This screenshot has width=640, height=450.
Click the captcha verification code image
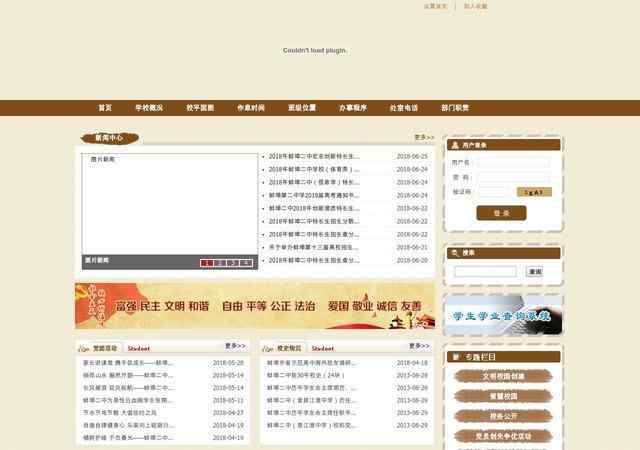click(534, 192)
